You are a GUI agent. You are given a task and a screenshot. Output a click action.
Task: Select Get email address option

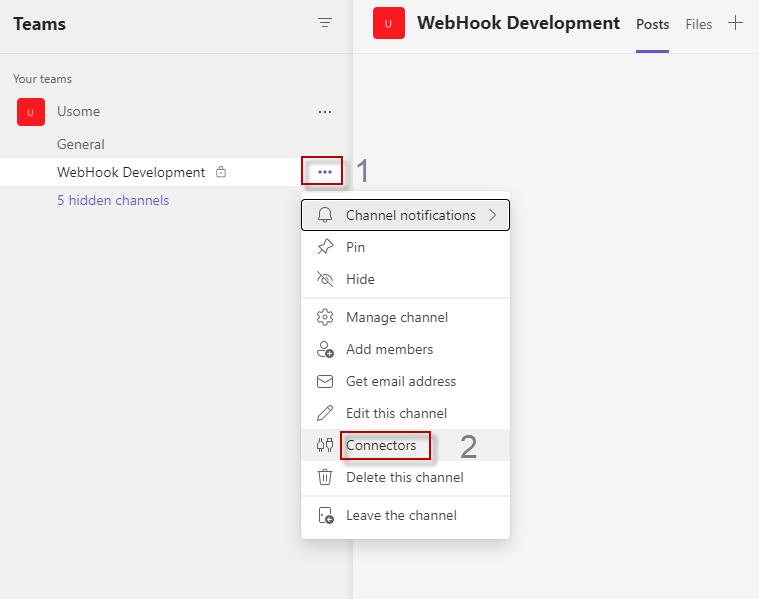click(405, 382)
